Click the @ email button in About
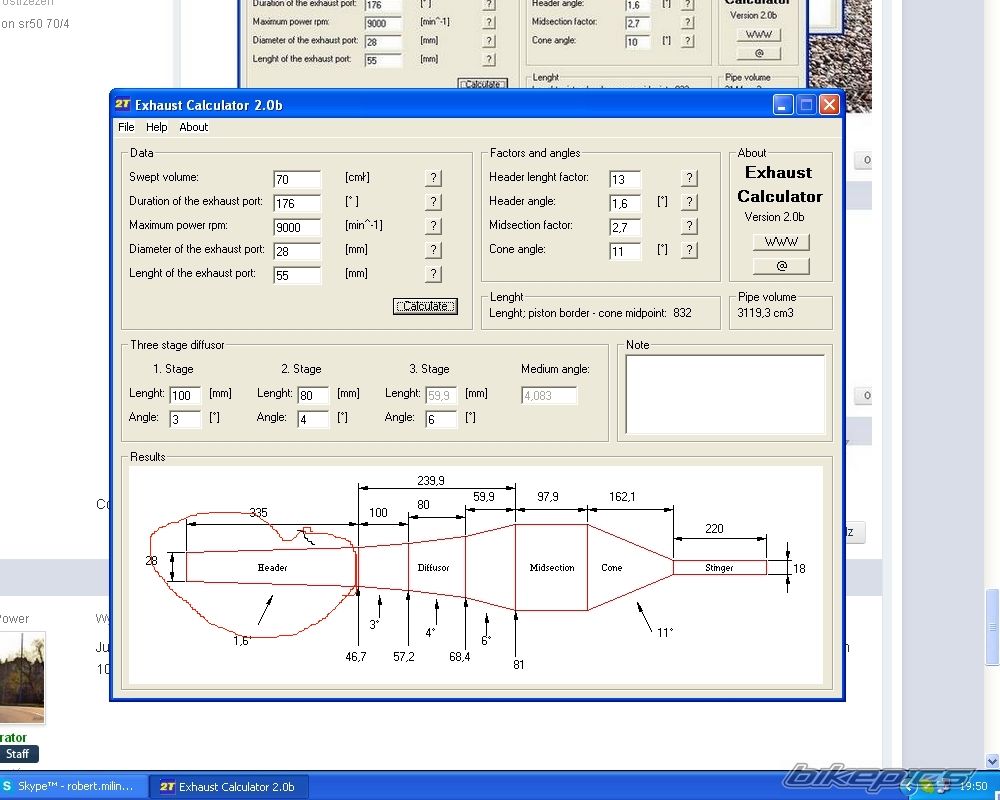 [781, 266]
